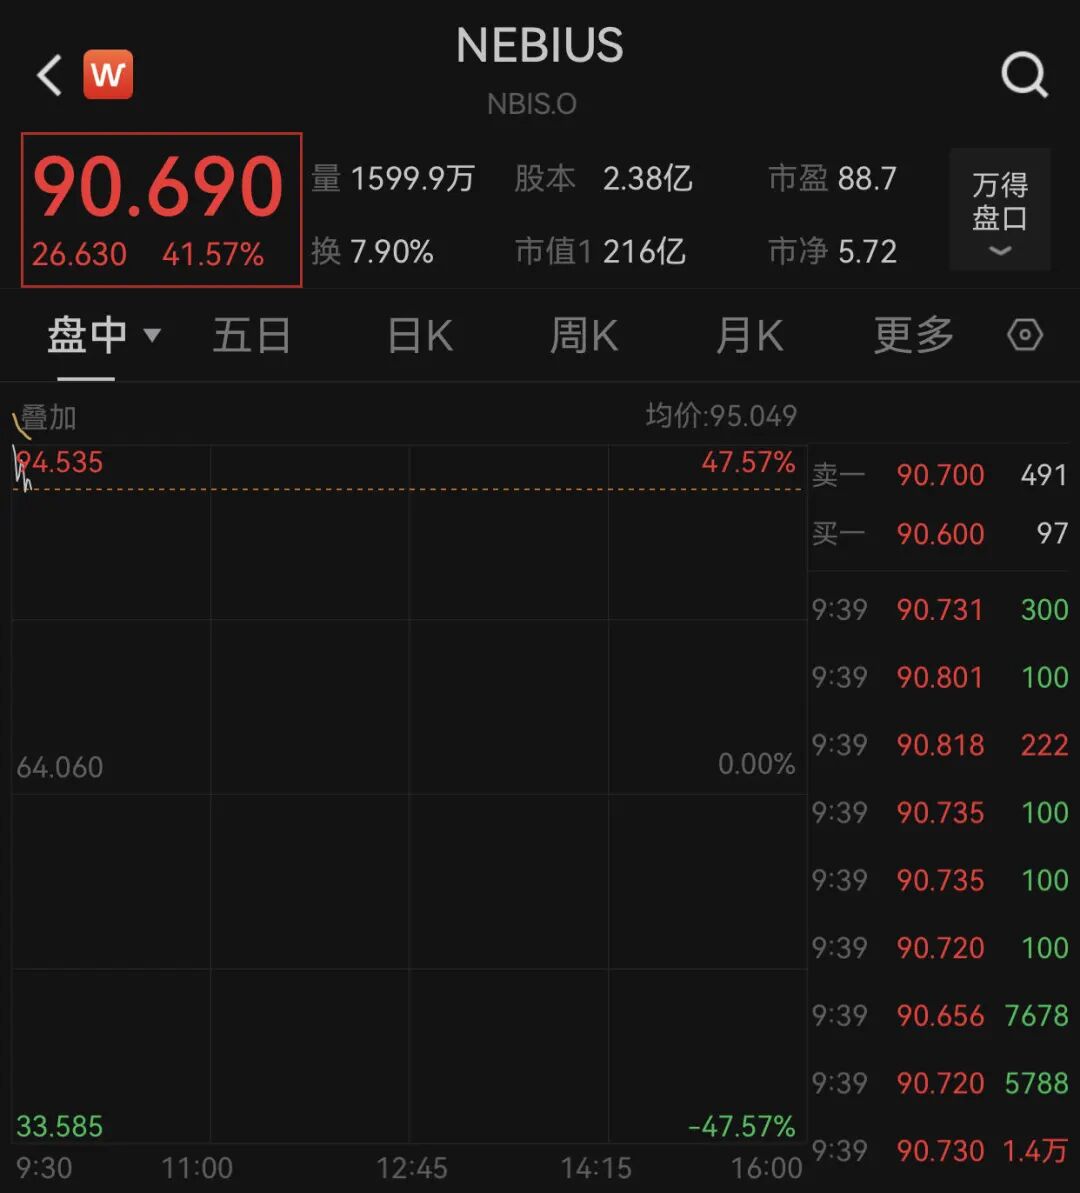This screenshot has width=1080, height=1193.
Task: Open the 更多 chart periods menu
Action: click(913, 336)
